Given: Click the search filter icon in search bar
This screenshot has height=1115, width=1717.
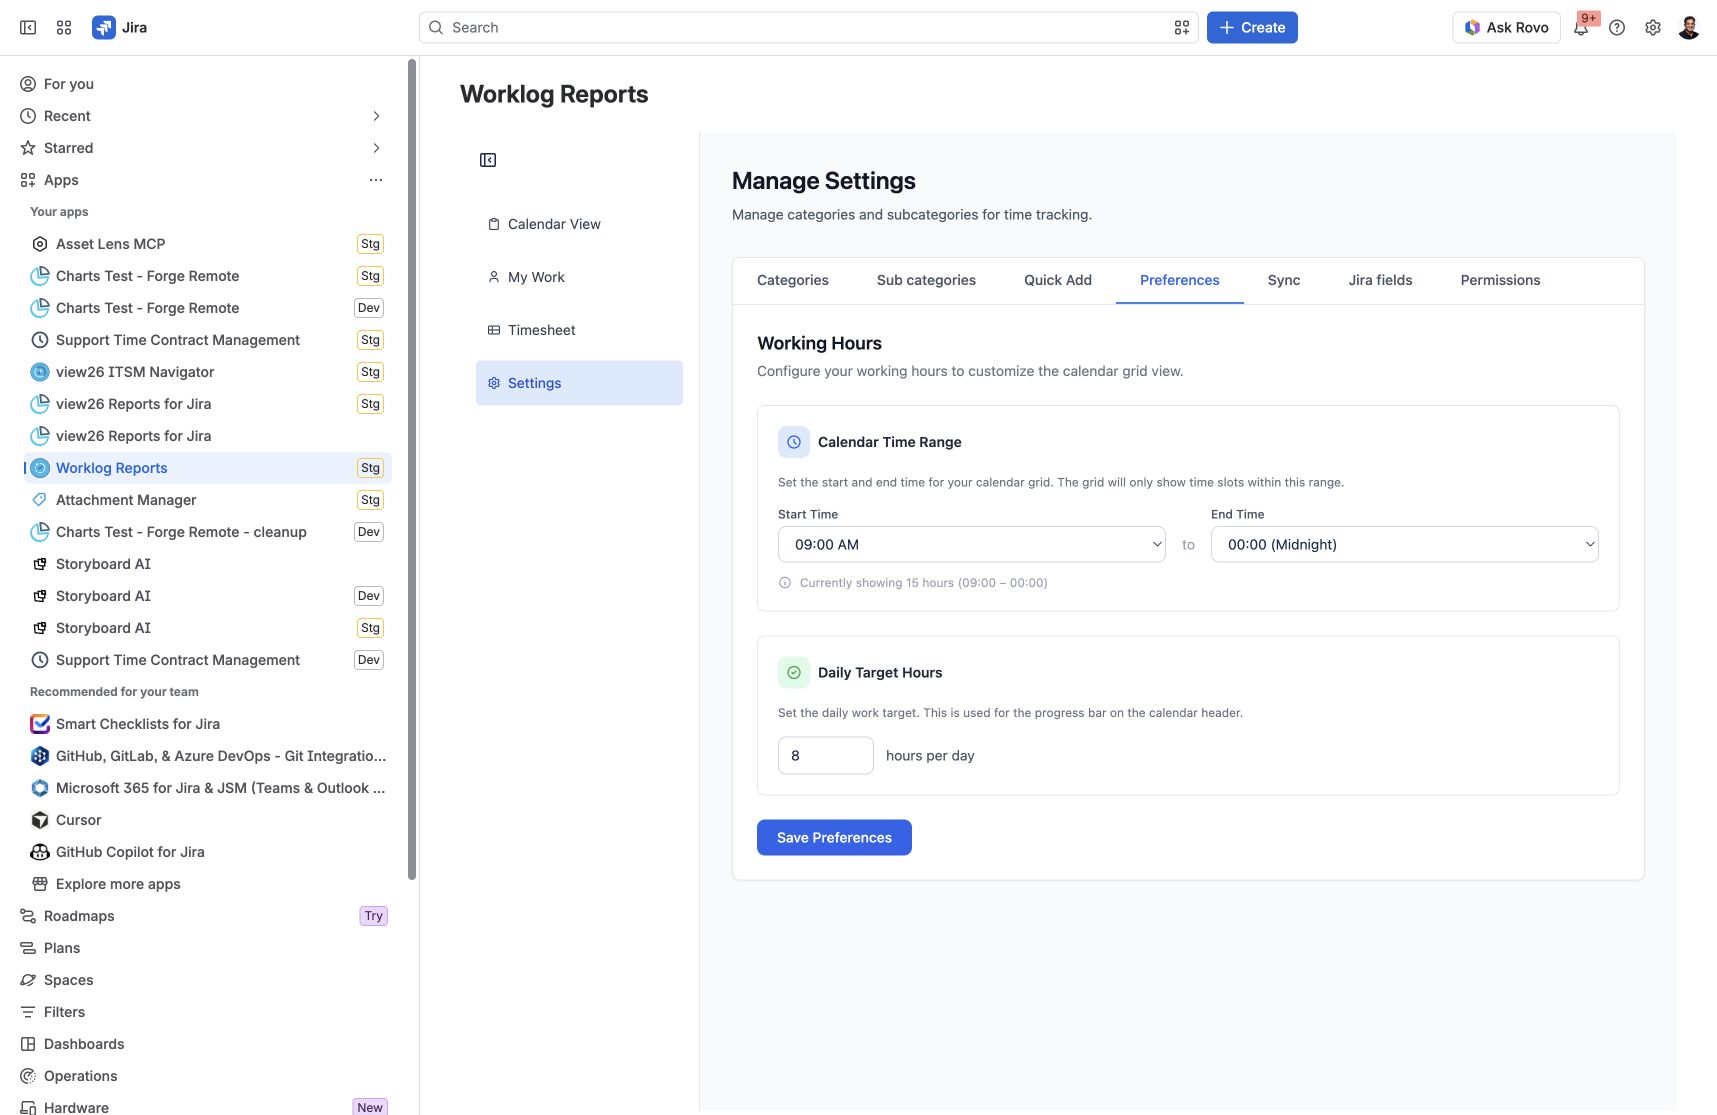Looking at the screenshot, I should [1182, 28].
